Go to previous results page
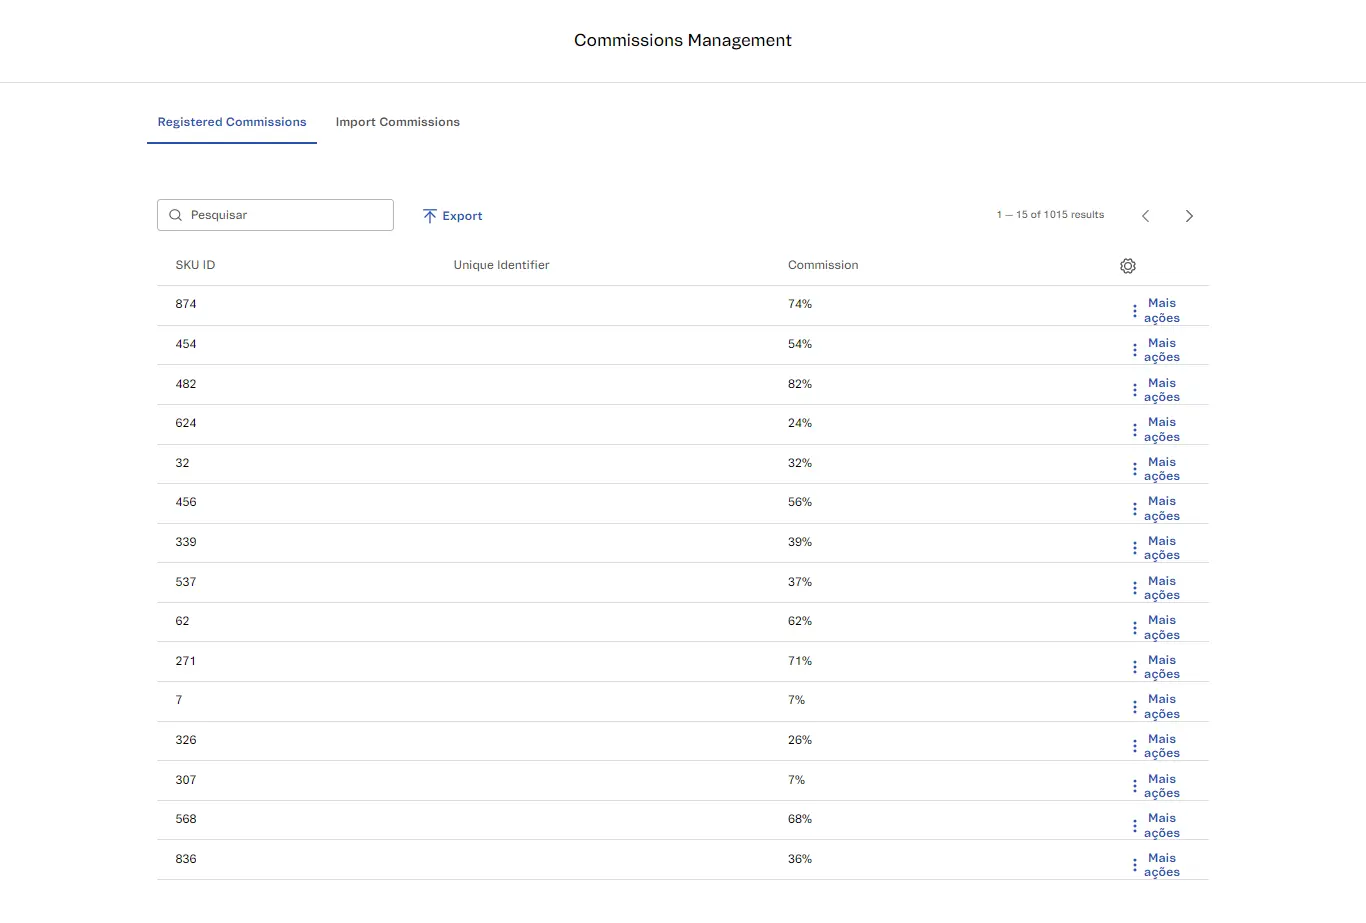Screen dimensions: 1366x923 pos(1146,216)
